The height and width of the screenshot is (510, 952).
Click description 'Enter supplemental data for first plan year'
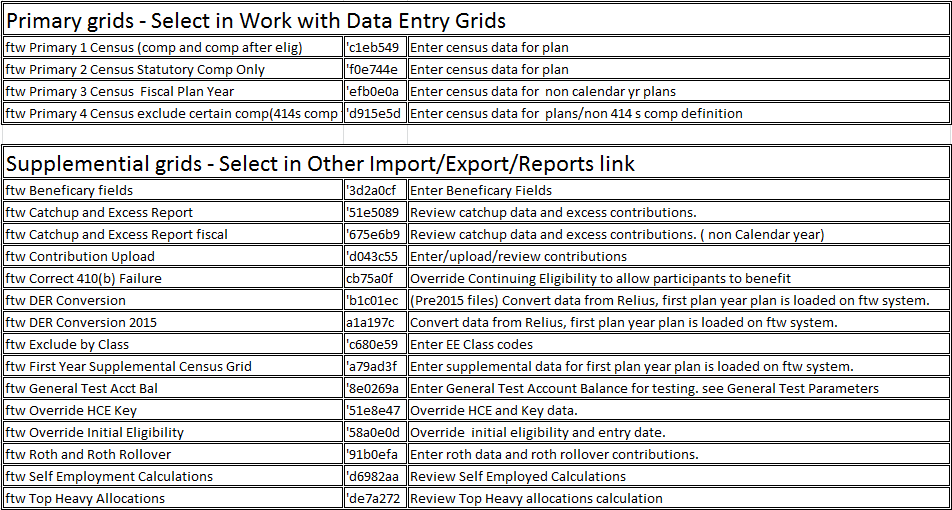click(678, 366)
